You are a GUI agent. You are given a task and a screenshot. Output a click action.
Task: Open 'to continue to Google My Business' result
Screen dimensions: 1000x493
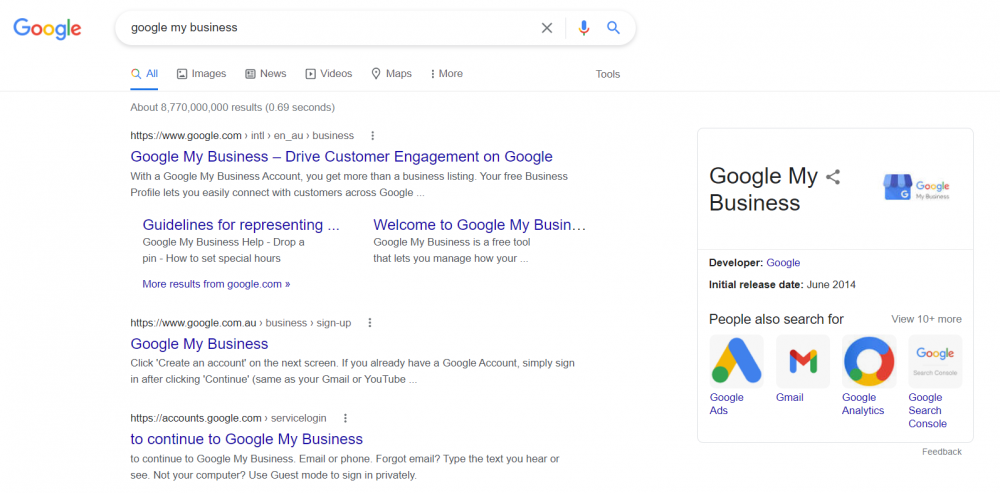[x=246, y=439]
